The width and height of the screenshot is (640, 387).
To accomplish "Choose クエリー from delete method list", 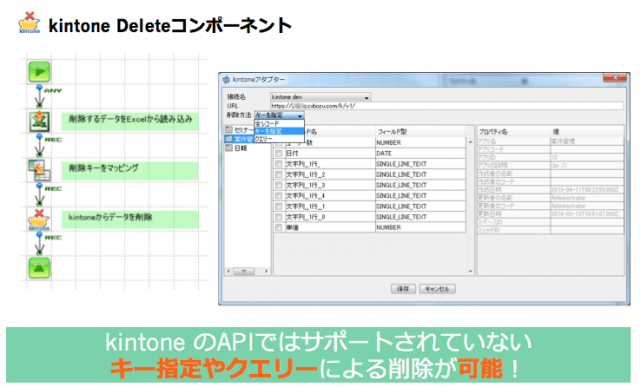I will [279, 139].
